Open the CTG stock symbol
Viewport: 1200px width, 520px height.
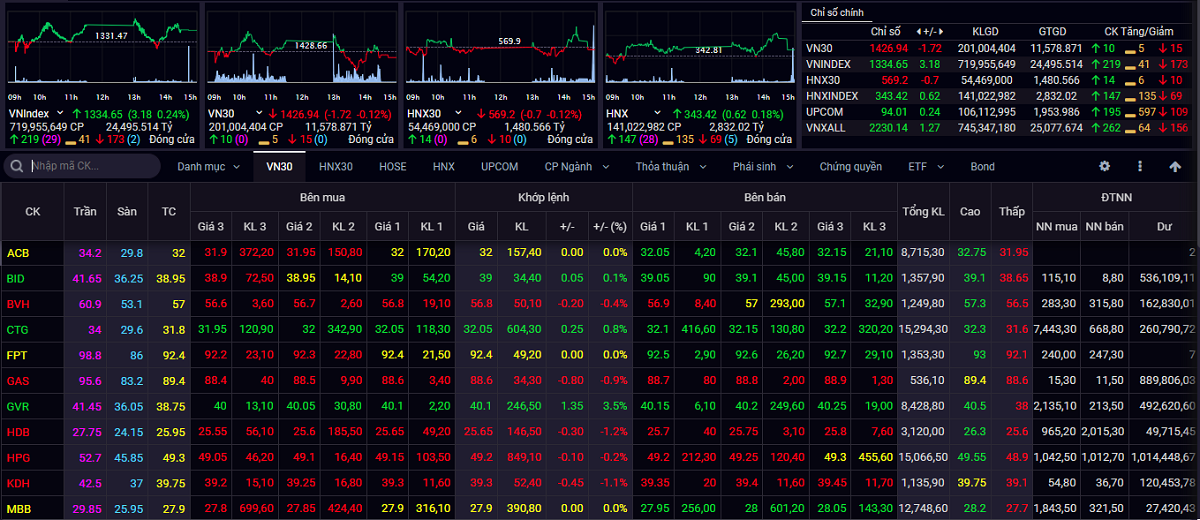18,329
